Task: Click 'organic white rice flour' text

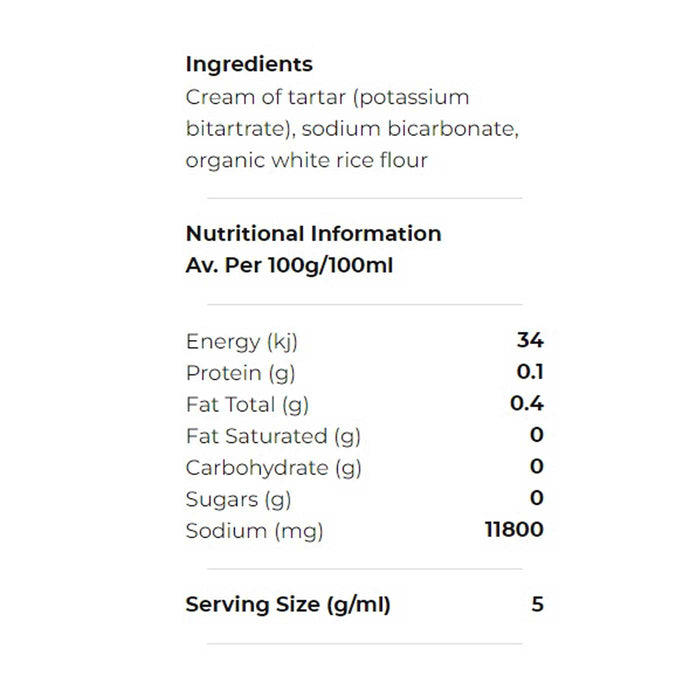Action: click(306, 160)
